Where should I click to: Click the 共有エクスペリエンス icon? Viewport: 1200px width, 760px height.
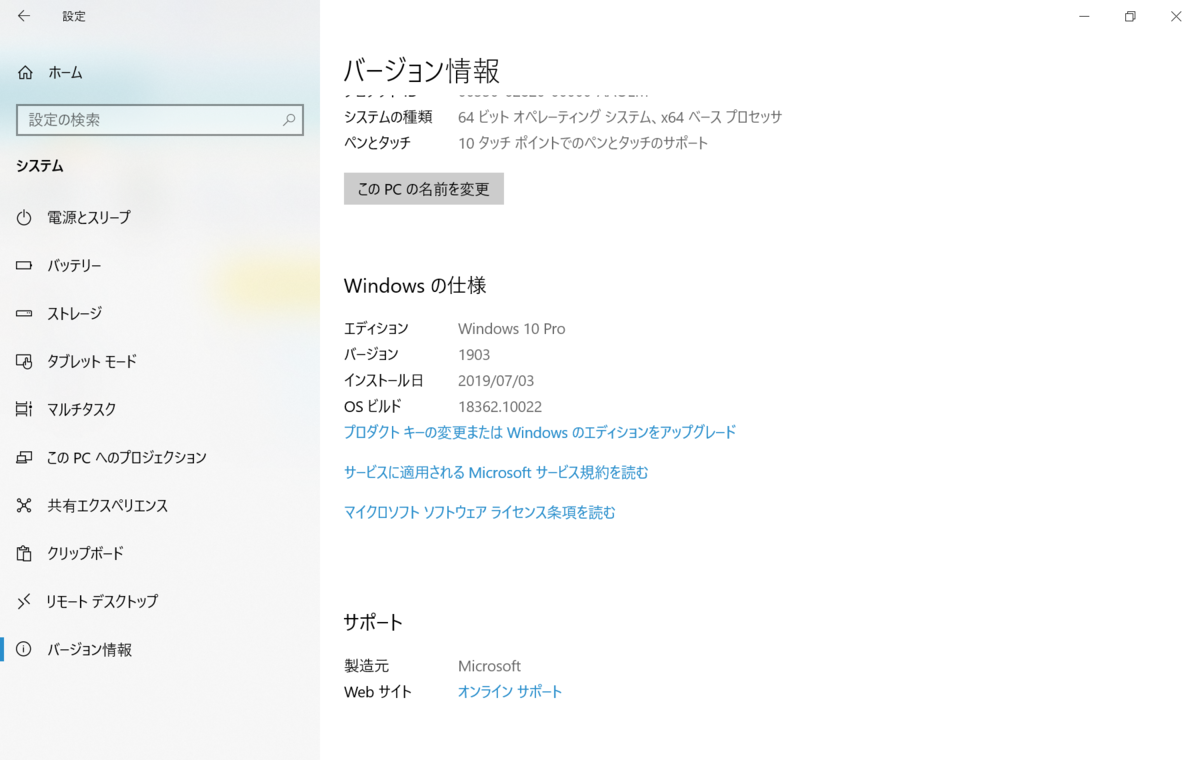(24, 505)
